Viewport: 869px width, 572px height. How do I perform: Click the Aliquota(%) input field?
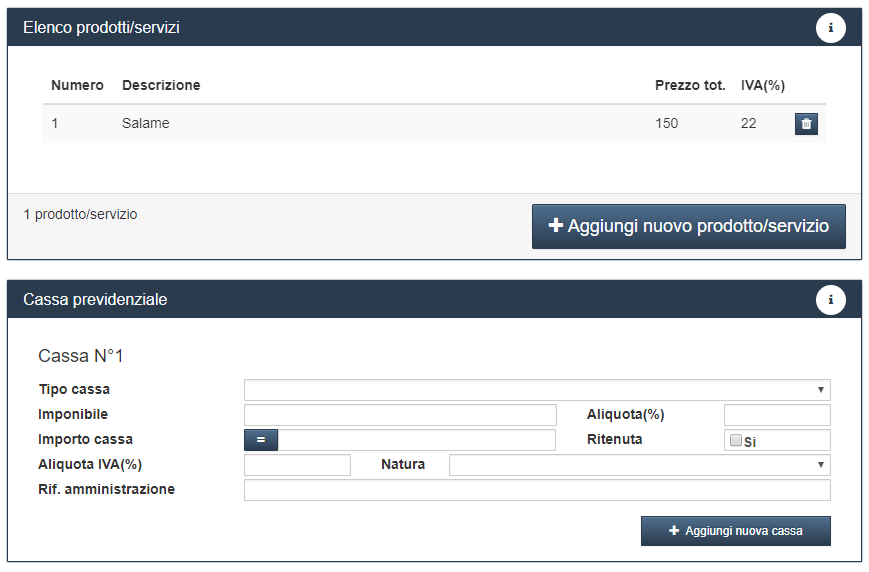point(777,415)
